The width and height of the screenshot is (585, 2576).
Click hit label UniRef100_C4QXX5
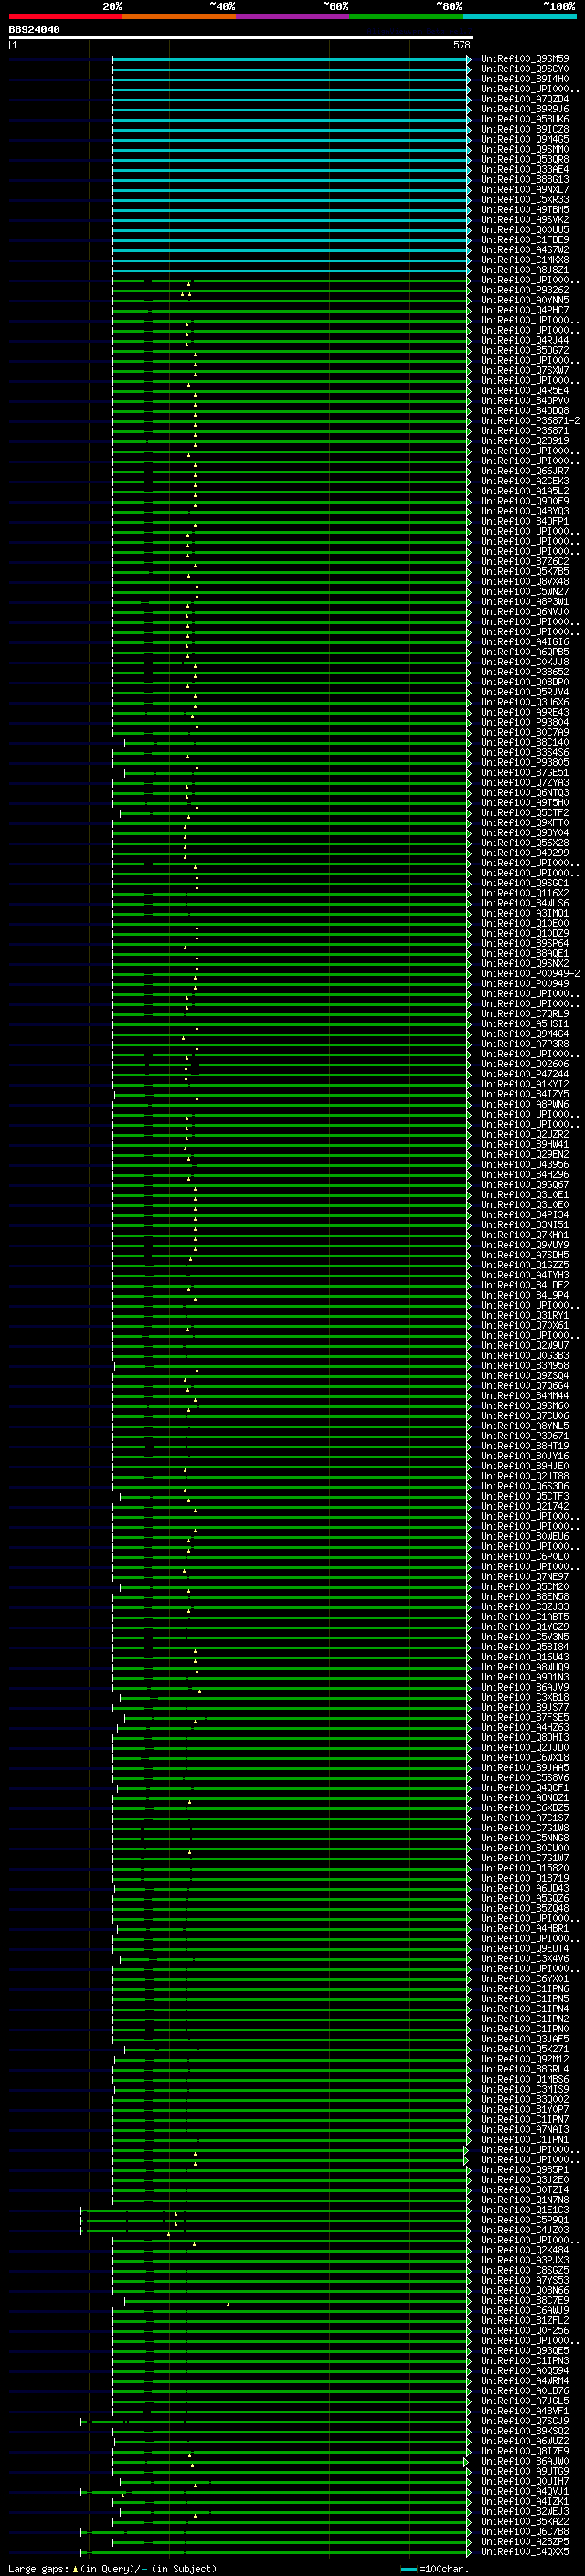click(524, 2551)
